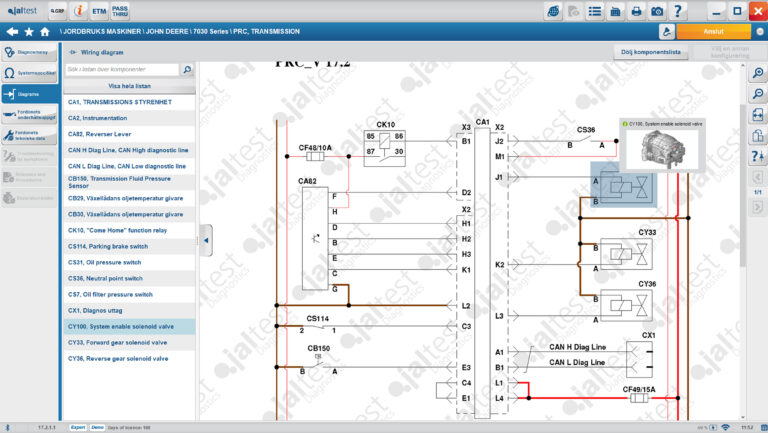Open help with the question mark icon
Viewport: 768px width, 433px height.
(x=678, y=11)
